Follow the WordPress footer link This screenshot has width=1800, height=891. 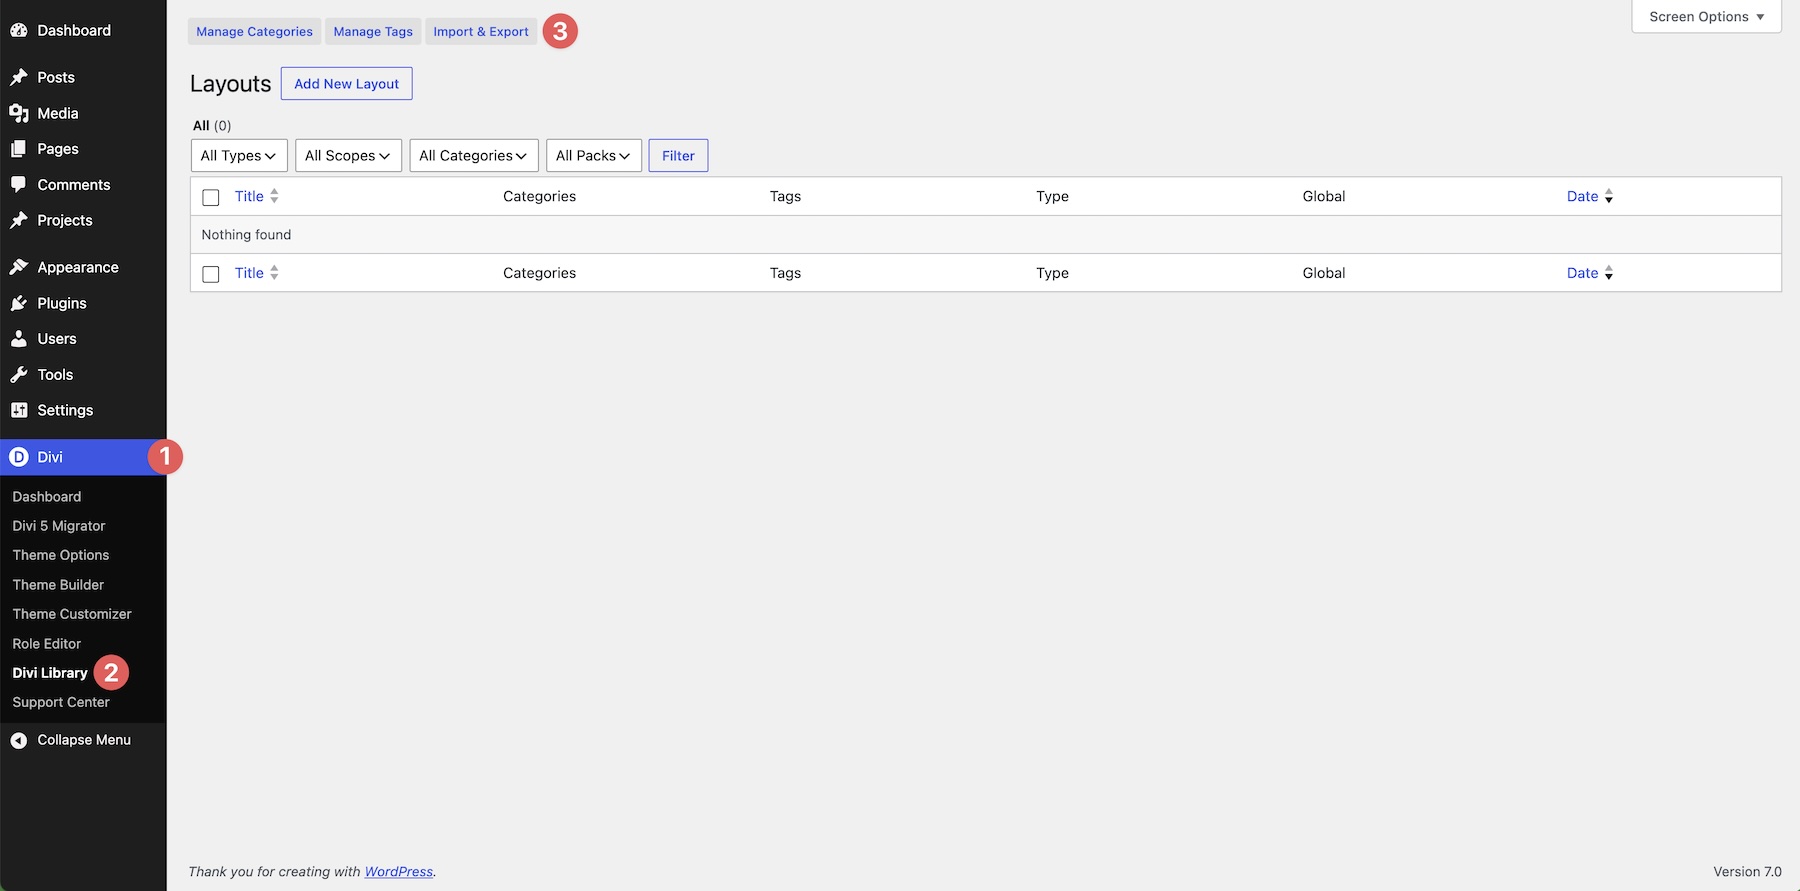coord(399,872)
